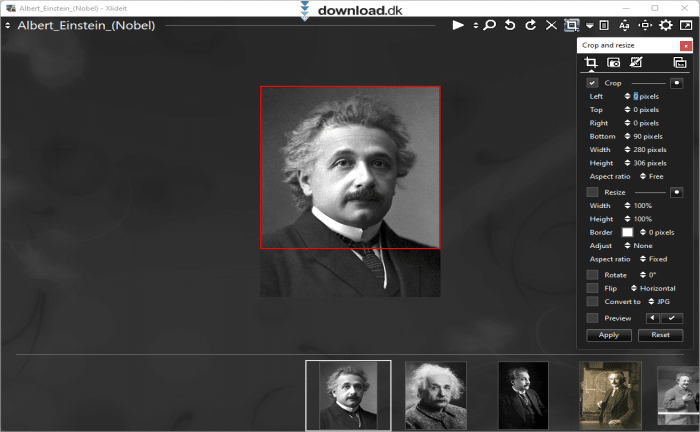The width and height of the screenshot is (700, 432).
Task: Select the white-haired older Einstein thumbnail
Action: (x=436, y=395)
